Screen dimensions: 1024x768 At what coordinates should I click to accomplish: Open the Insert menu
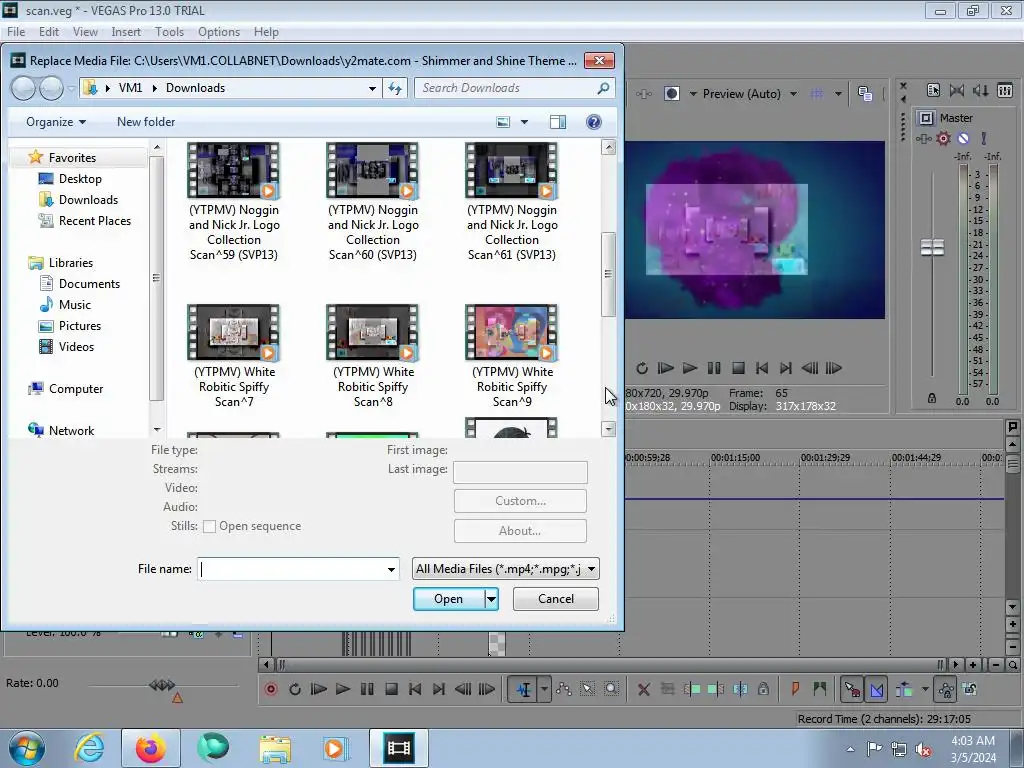coord(126,32)
